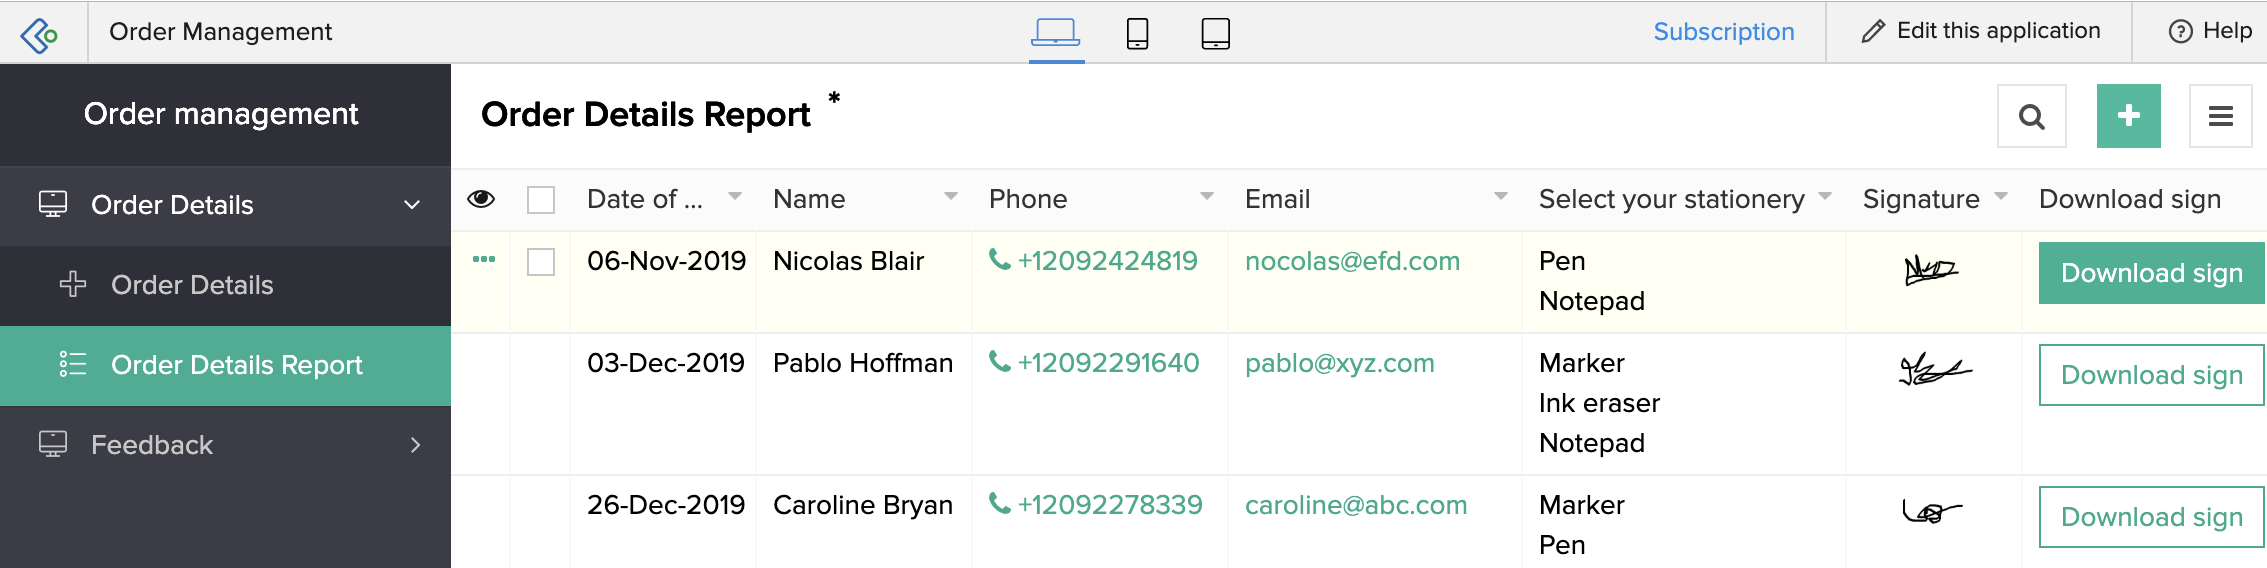Open the hamburger options menu
The width and height of the screenshot is (2267, 568).
point(2220,117)
